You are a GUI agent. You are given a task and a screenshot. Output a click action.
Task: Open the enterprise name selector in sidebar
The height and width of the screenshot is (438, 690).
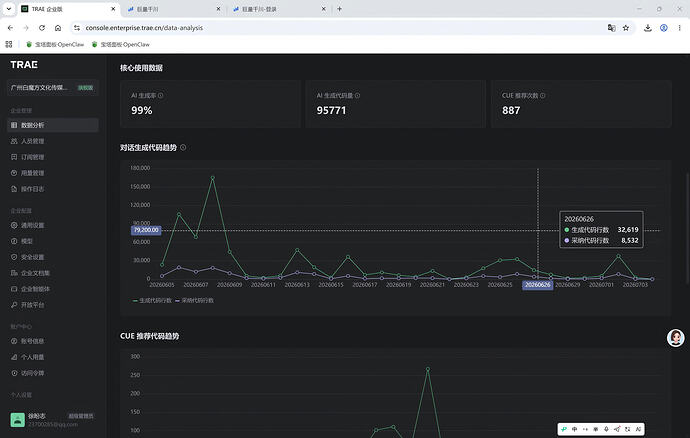[x=53, y=88]
